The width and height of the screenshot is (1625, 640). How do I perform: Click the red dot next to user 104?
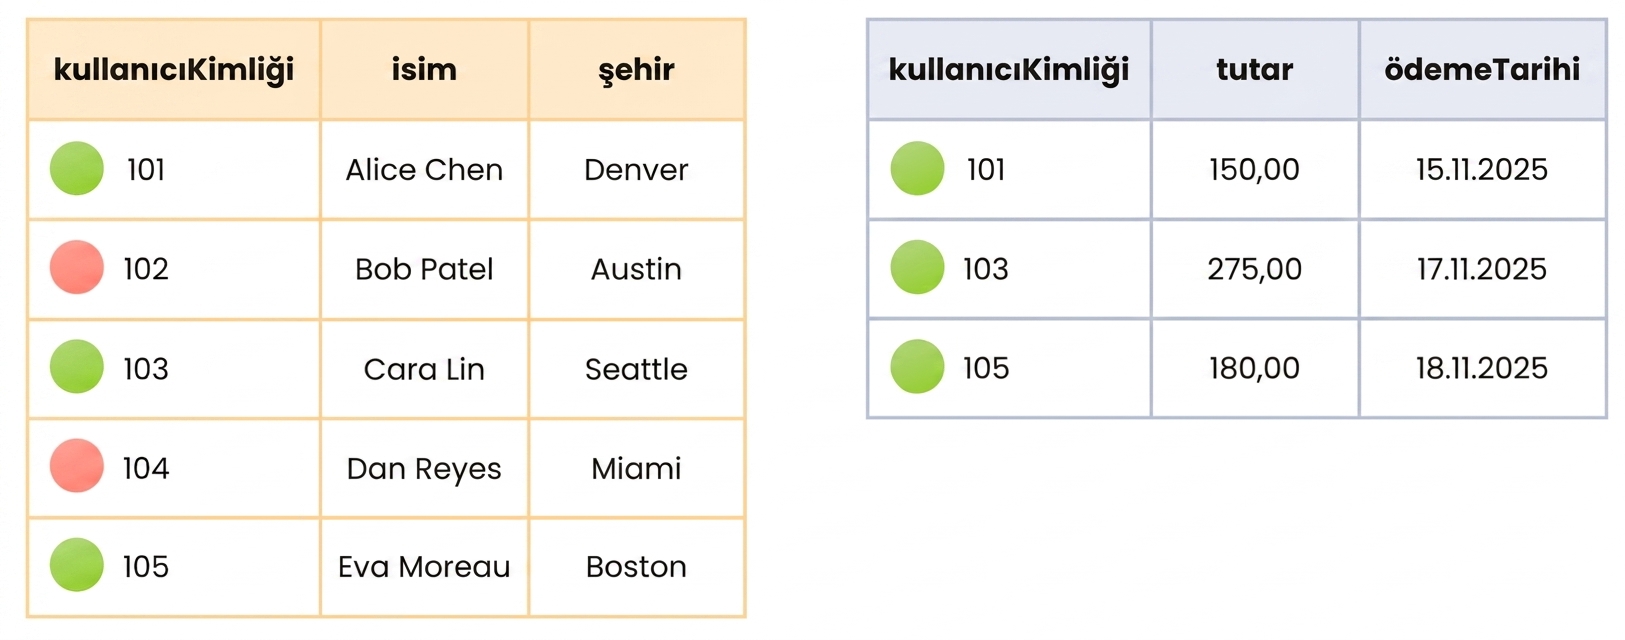coord(77,466)
